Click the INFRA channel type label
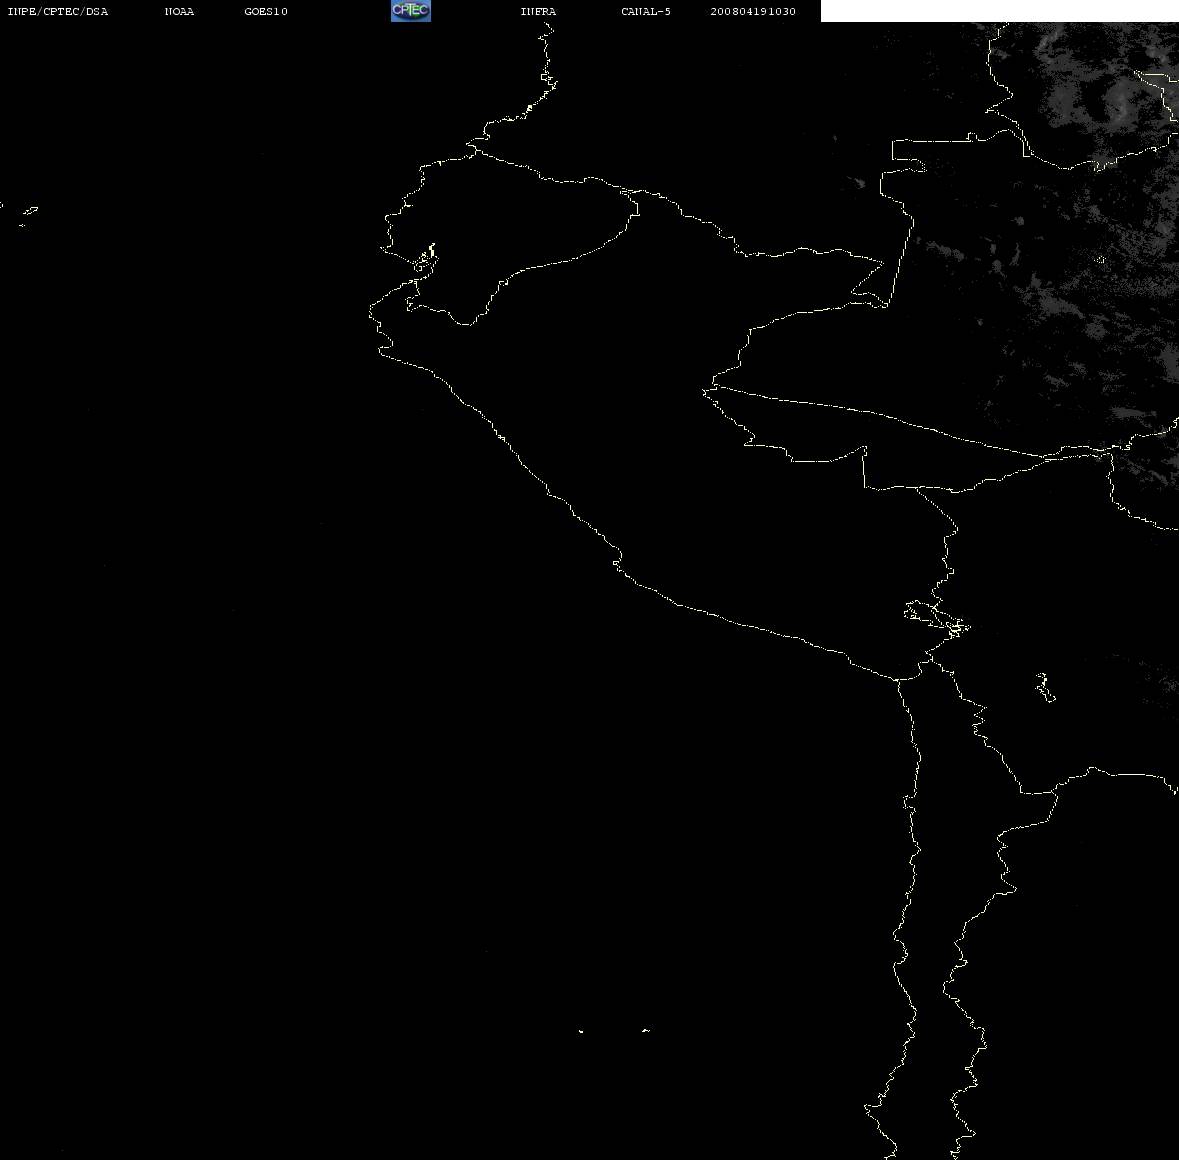The image size is (1179, 1160). pyautogui.click(x=538, y=11)
